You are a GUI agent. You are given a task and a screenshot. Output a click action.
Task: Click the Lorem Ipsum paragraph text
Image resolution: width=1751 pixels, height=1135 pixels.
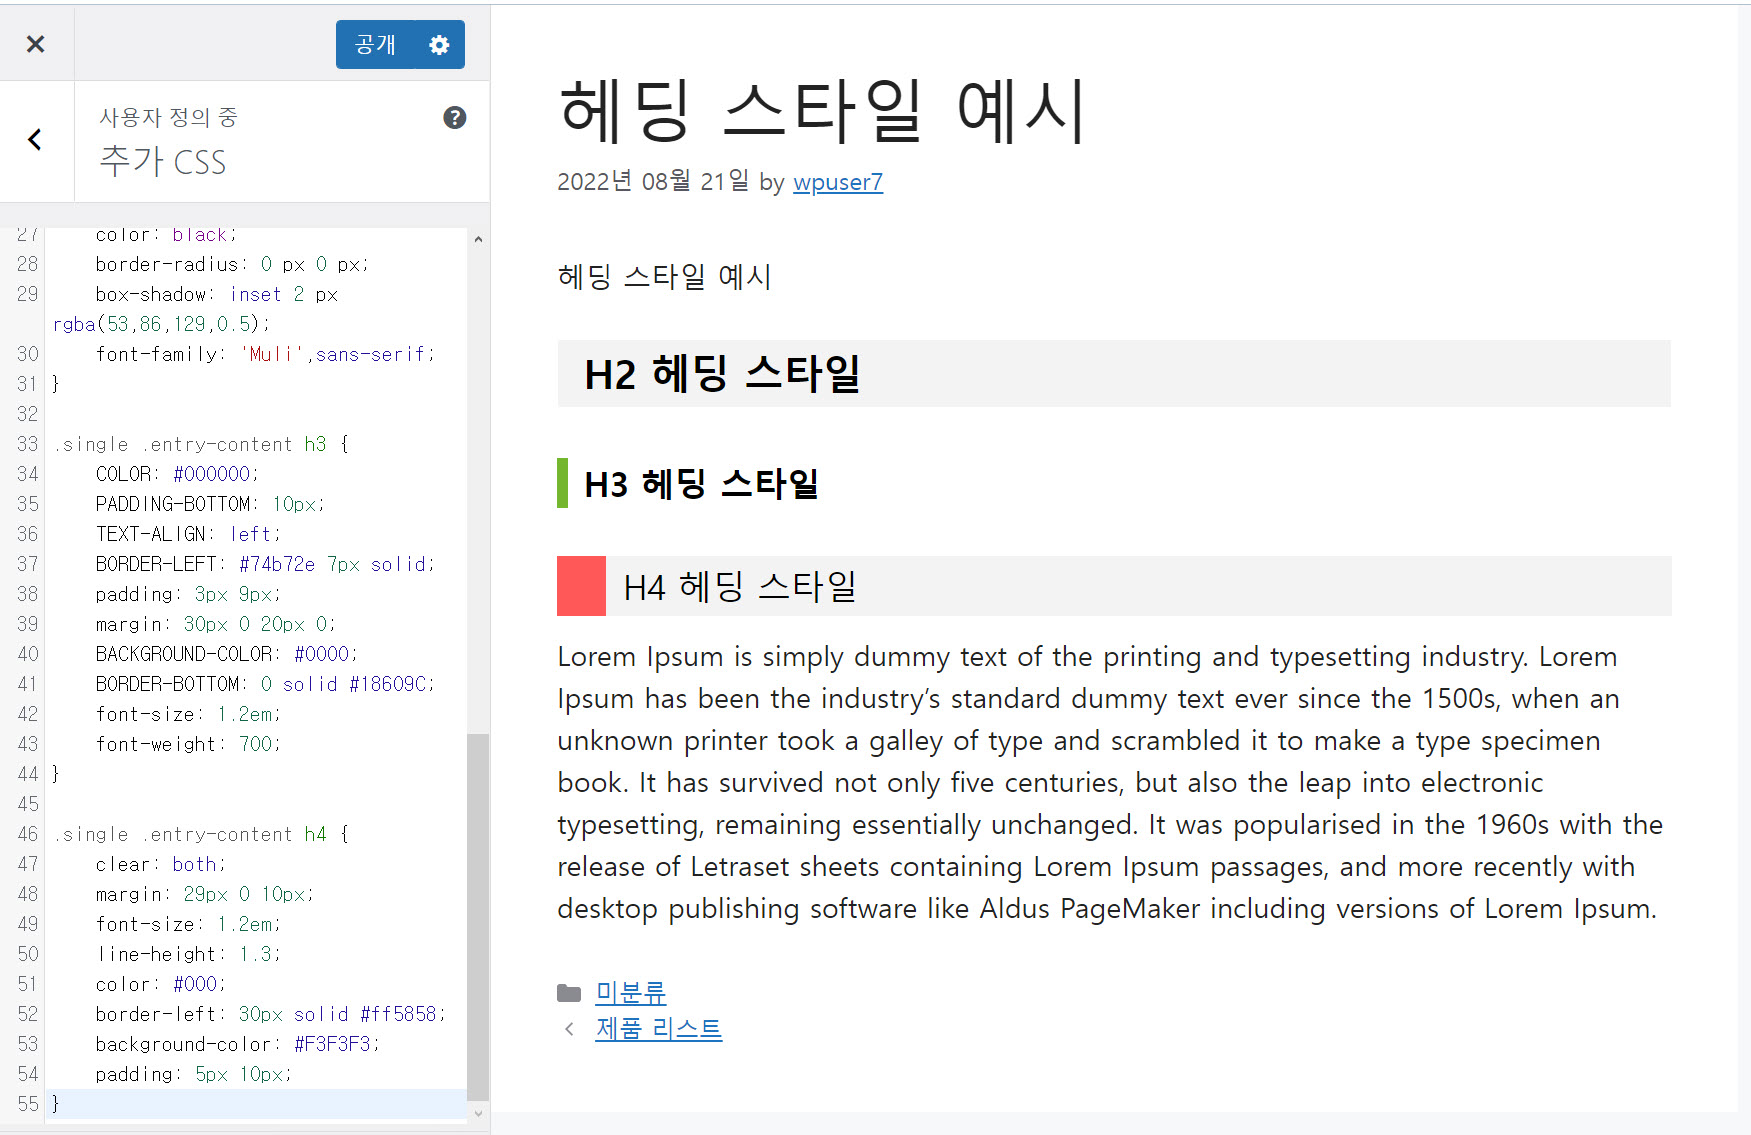click(x=1110, y=782)
